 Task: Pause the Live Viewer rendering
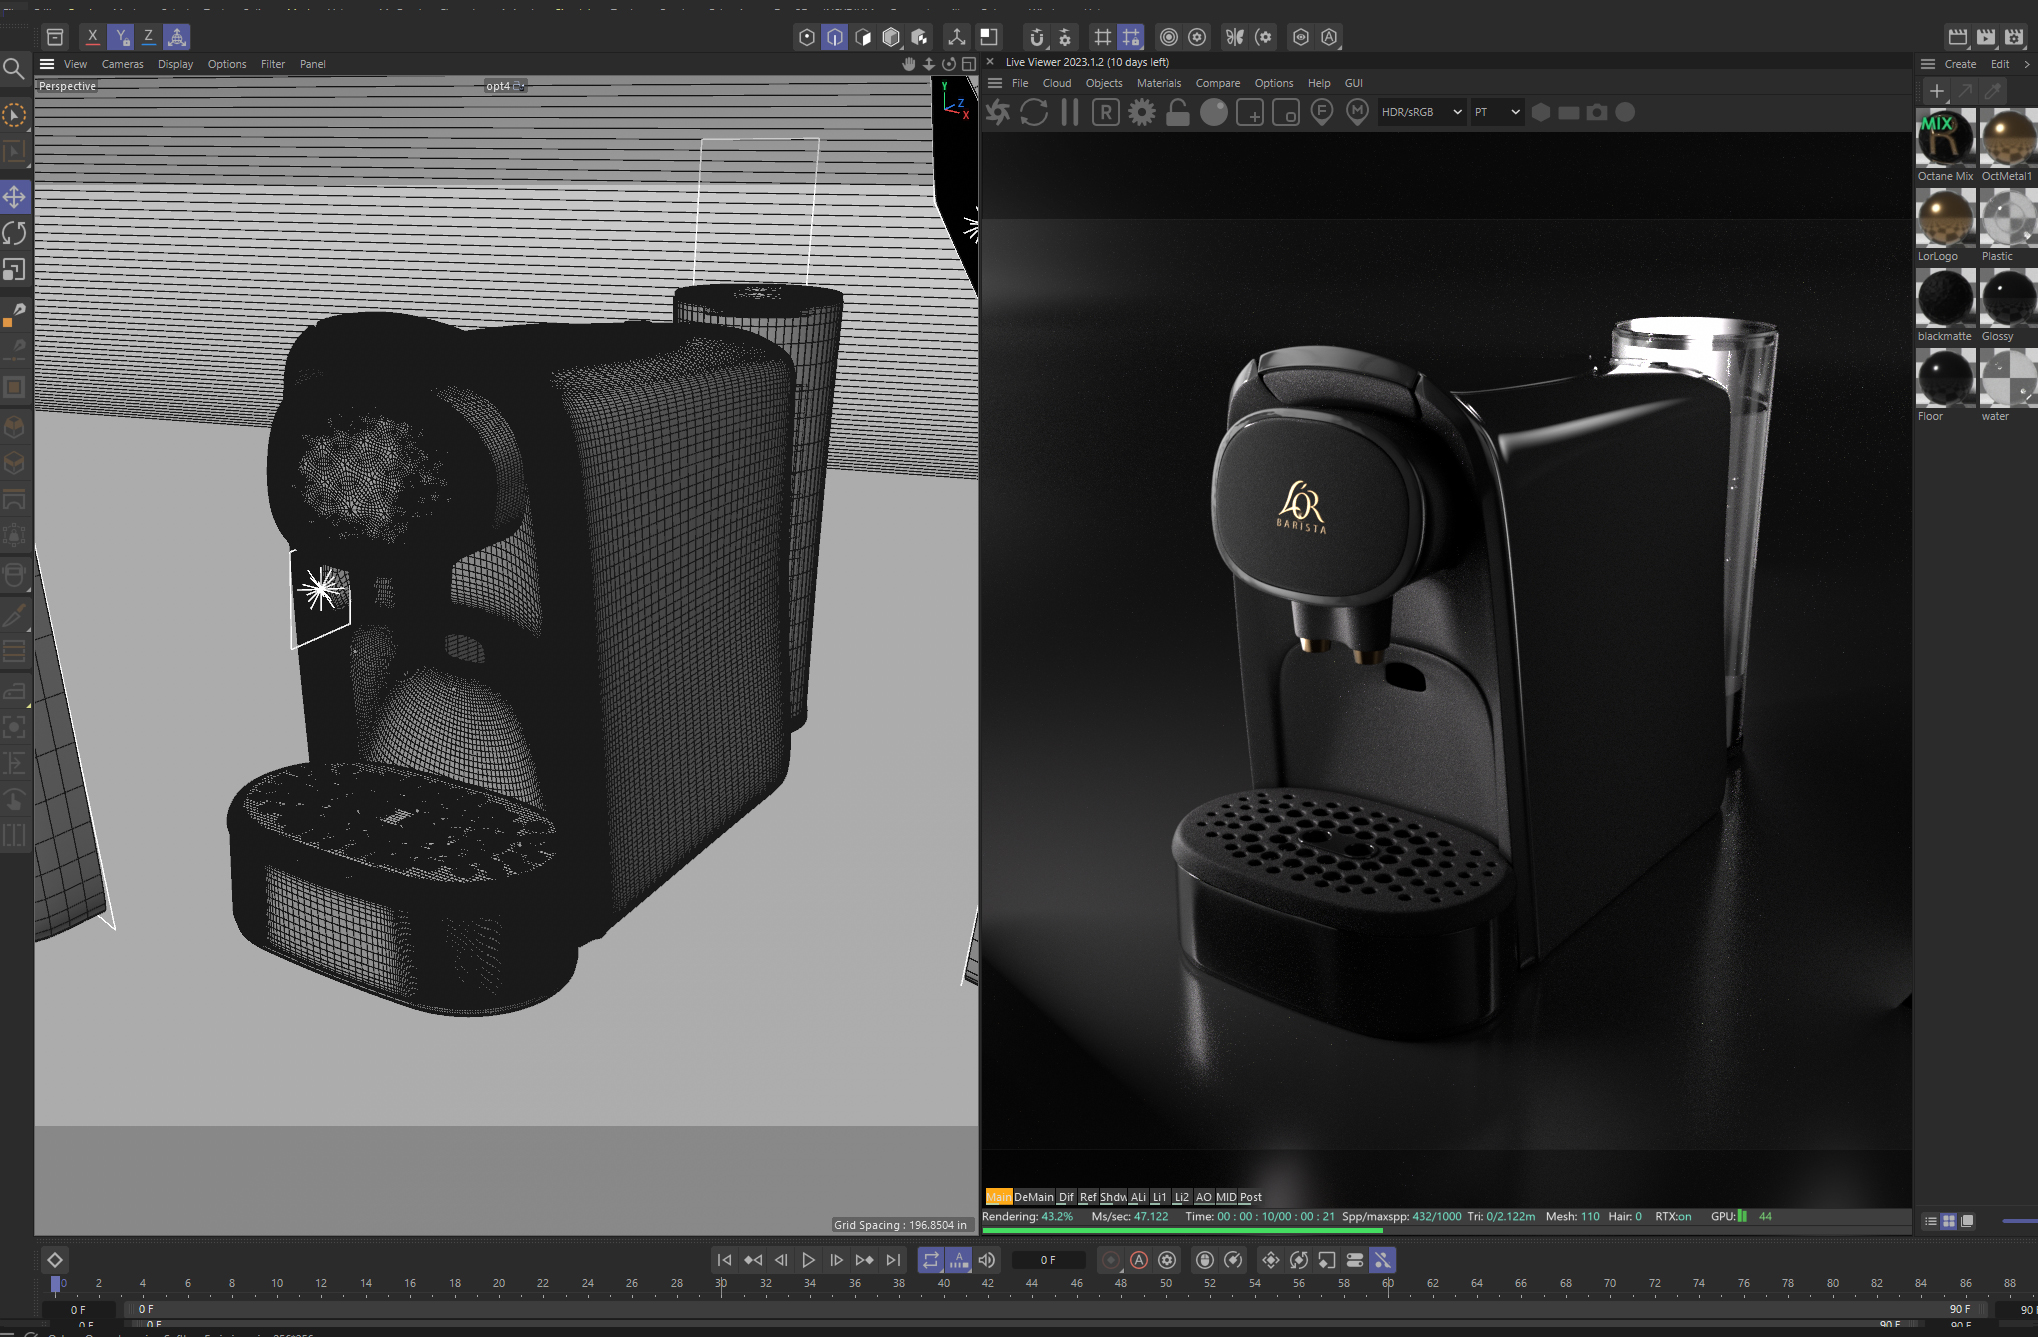1070,112
